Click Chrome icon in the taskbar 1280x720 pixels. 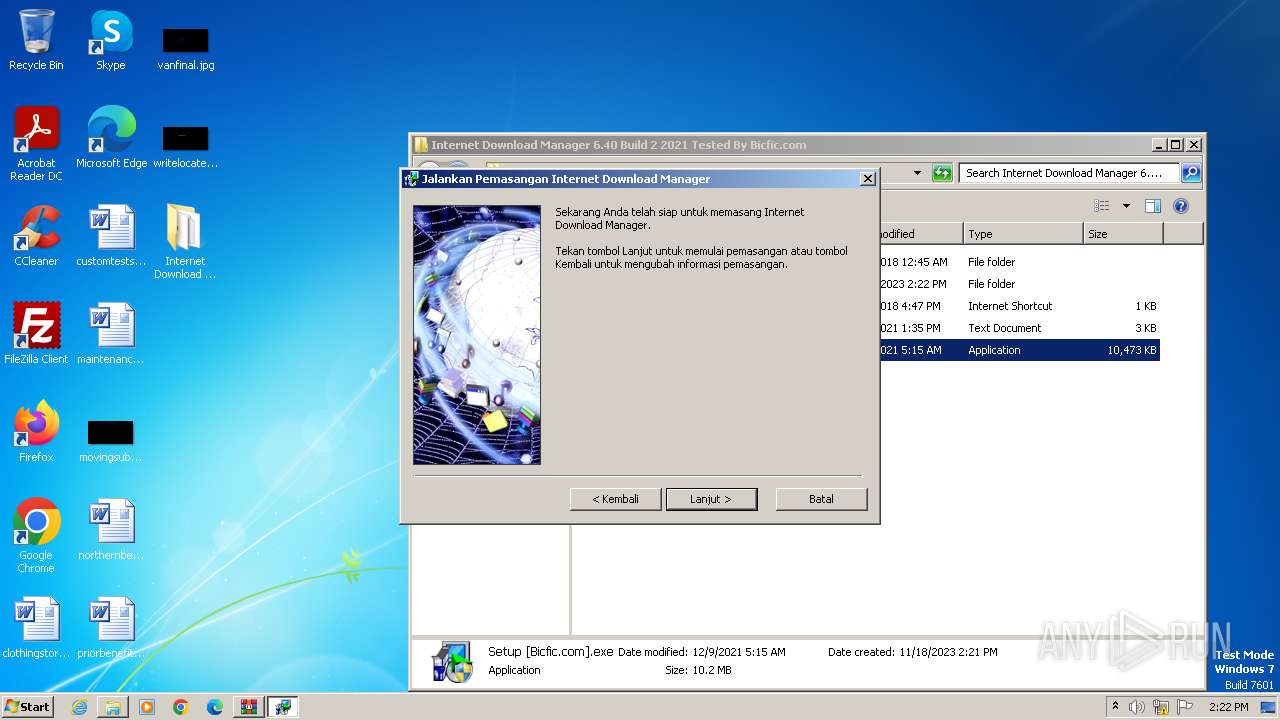pyautogui.click(x=181, y=707)
